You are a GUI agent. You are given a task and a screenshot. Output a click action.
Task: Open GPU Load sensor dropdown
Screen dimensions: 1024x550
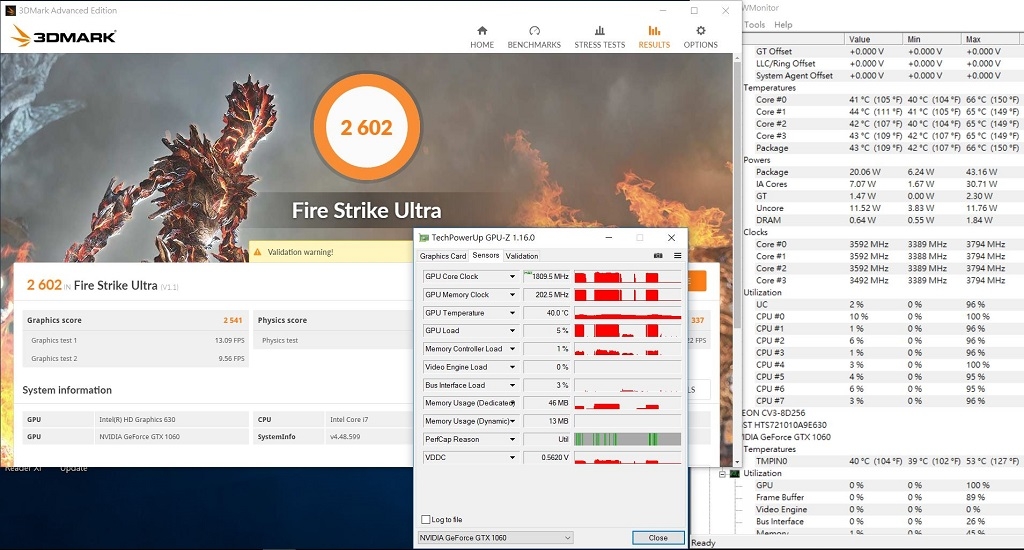pos(513,331)
